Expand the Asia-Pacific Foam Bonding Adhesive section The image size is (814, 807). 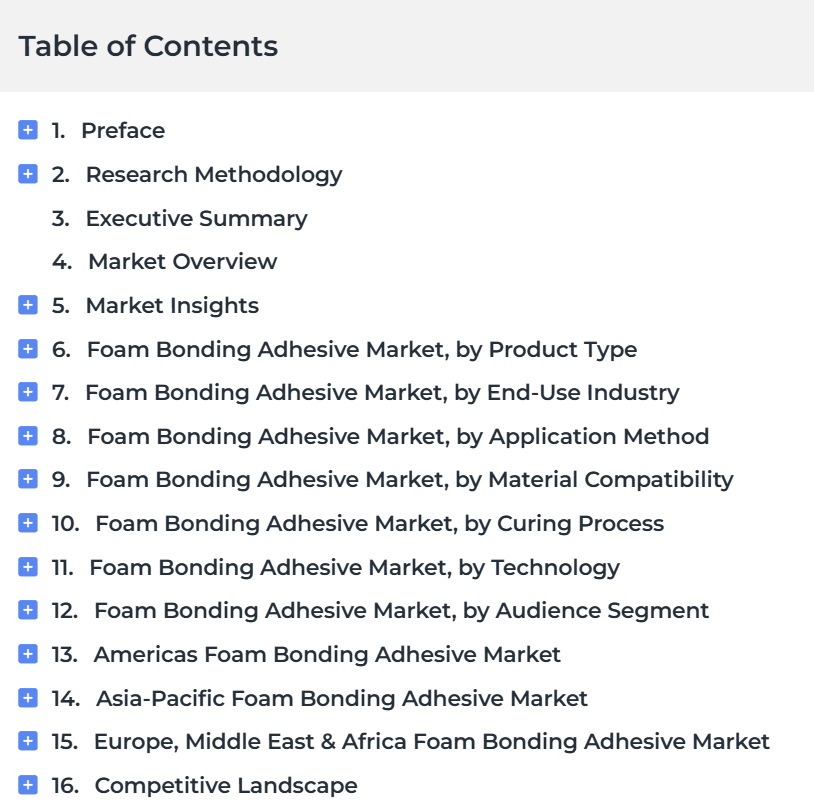click(x=28, y=697)
